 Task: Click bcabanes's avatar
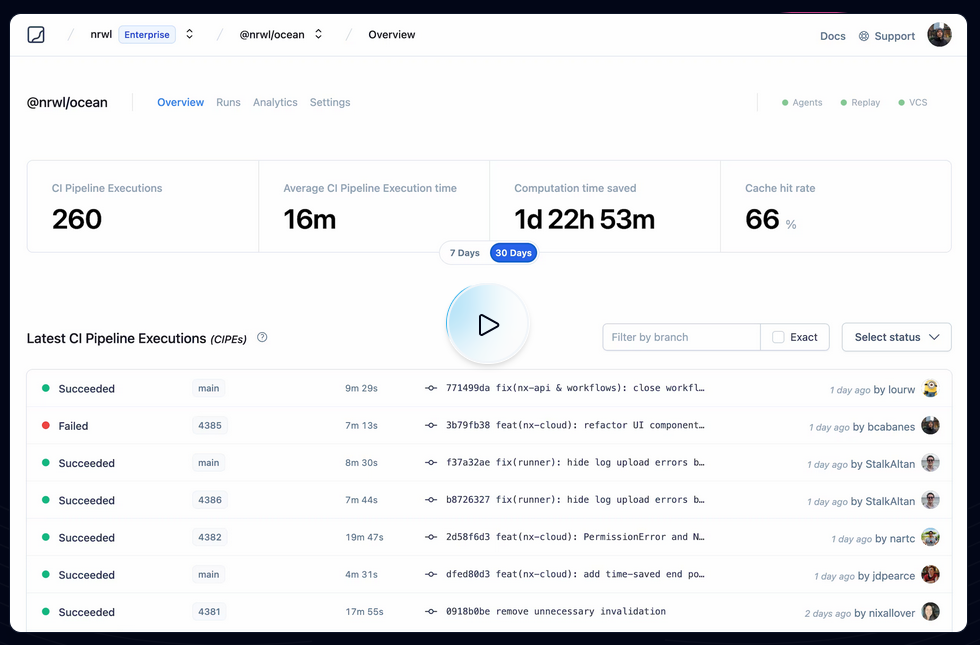(931, 426)
